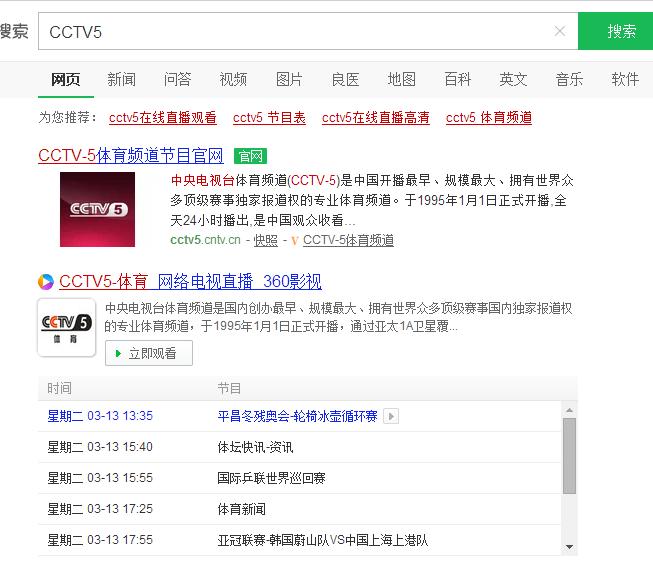The height and width of the screenshot is (565, 653).
Task: Open suggestion cctv5在线直播观看
Action: (x=162, y=118)
